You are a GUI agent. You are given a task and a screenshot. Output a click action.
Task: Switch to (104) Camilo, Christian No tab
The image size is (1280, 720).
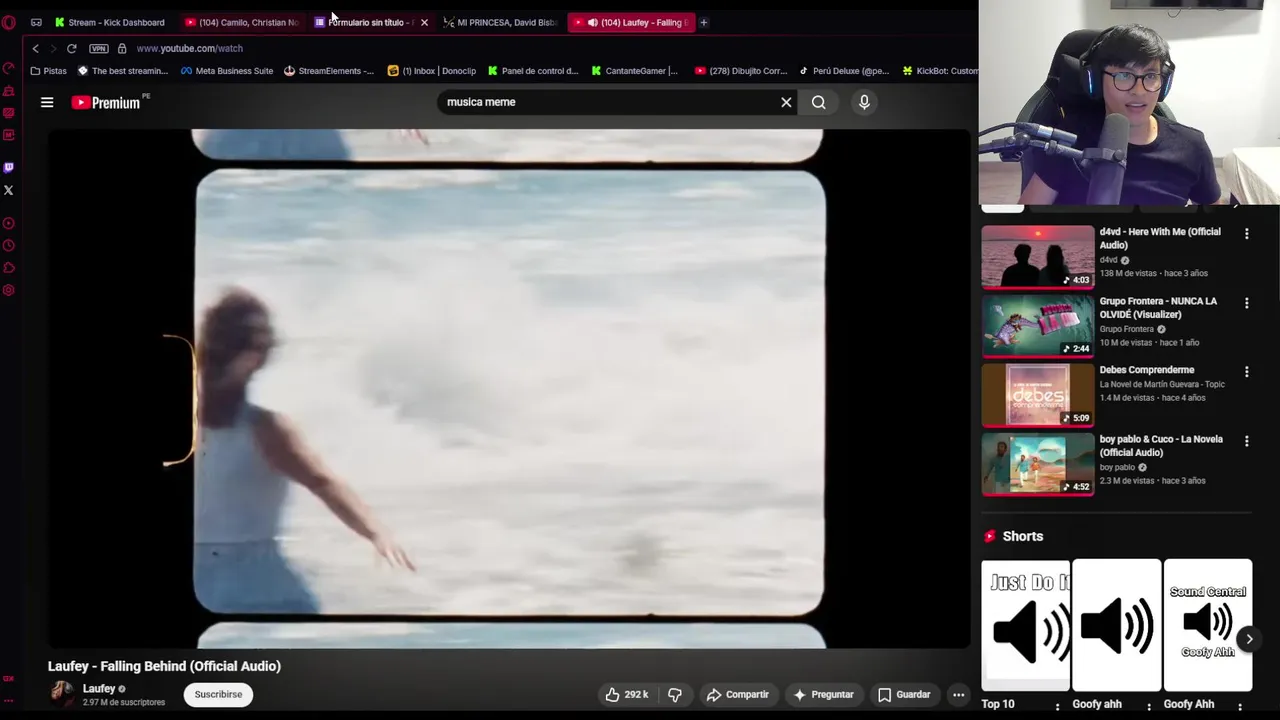(x=241, y=22)
